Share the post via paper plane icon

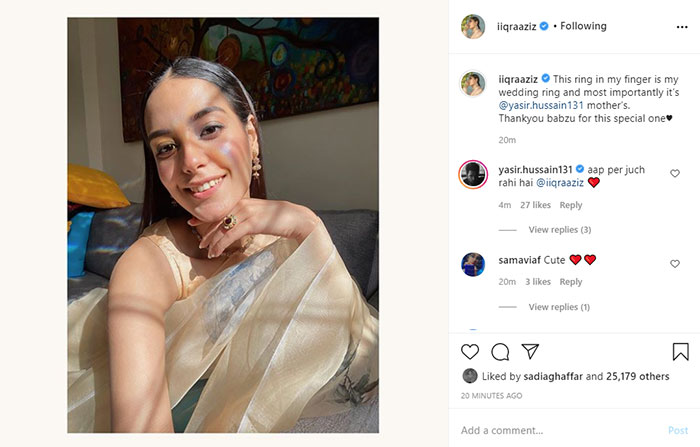[x=530, y=351]
